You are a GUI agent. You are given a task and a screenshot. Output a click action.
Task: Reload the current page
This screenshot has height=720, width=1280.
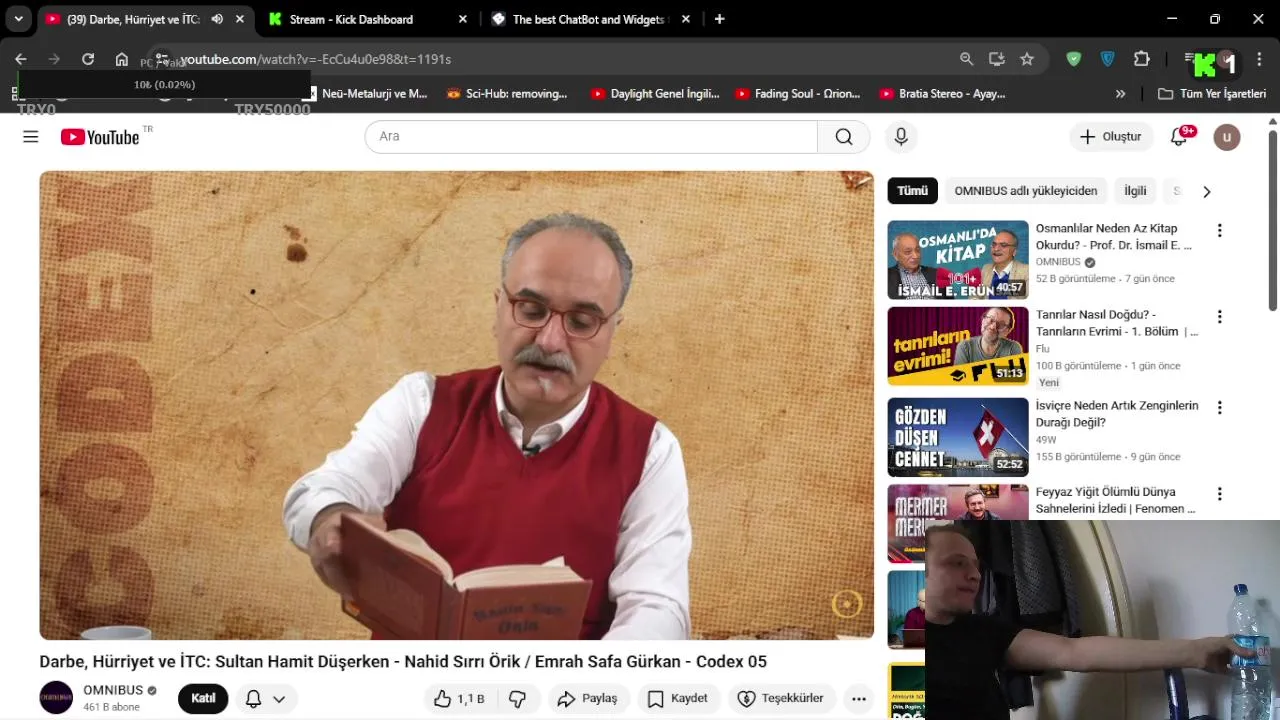tap(88, 59)
